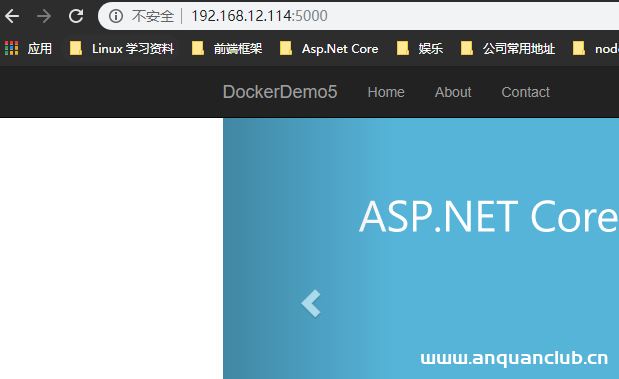Open site info via the not-secure icon
619x379 pixels.
(116, 16)
